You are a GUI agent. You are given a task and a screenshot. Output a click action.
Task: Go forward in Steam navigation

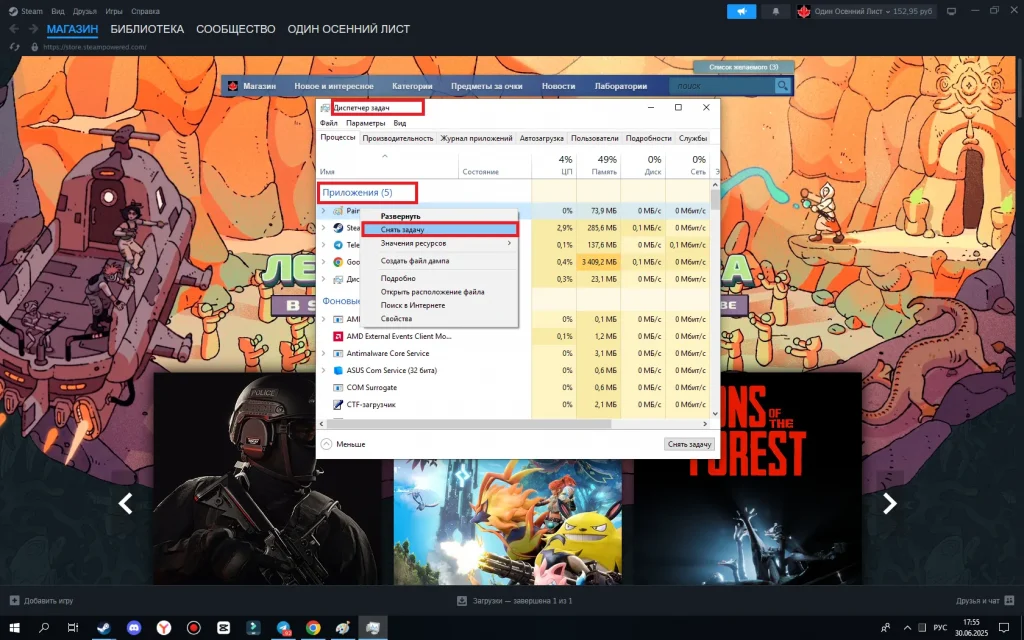point(33,29)
